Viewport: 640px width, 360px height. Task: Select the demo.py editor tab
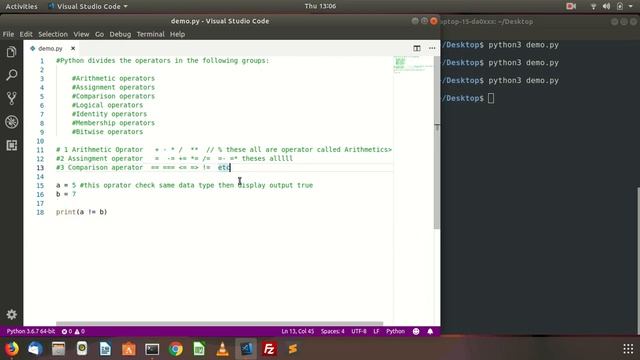click(51, 48)
